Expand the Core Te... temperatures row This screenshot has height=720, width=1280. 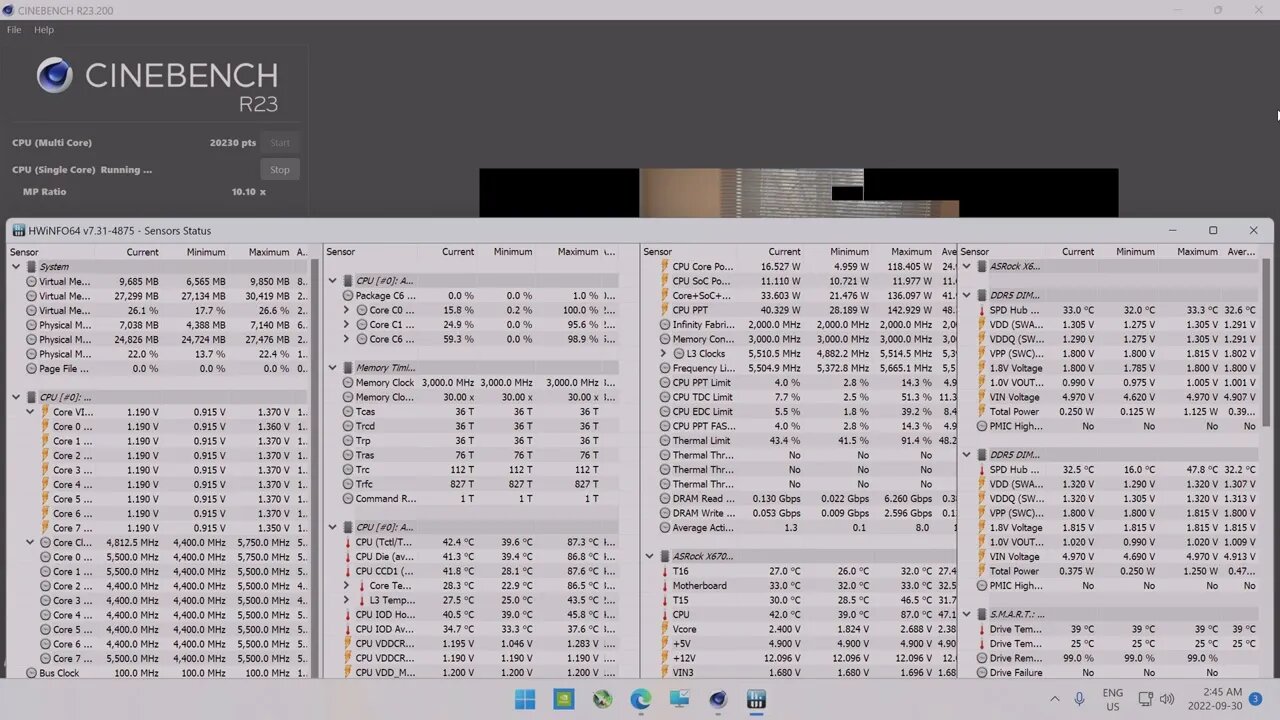point(347,586)
